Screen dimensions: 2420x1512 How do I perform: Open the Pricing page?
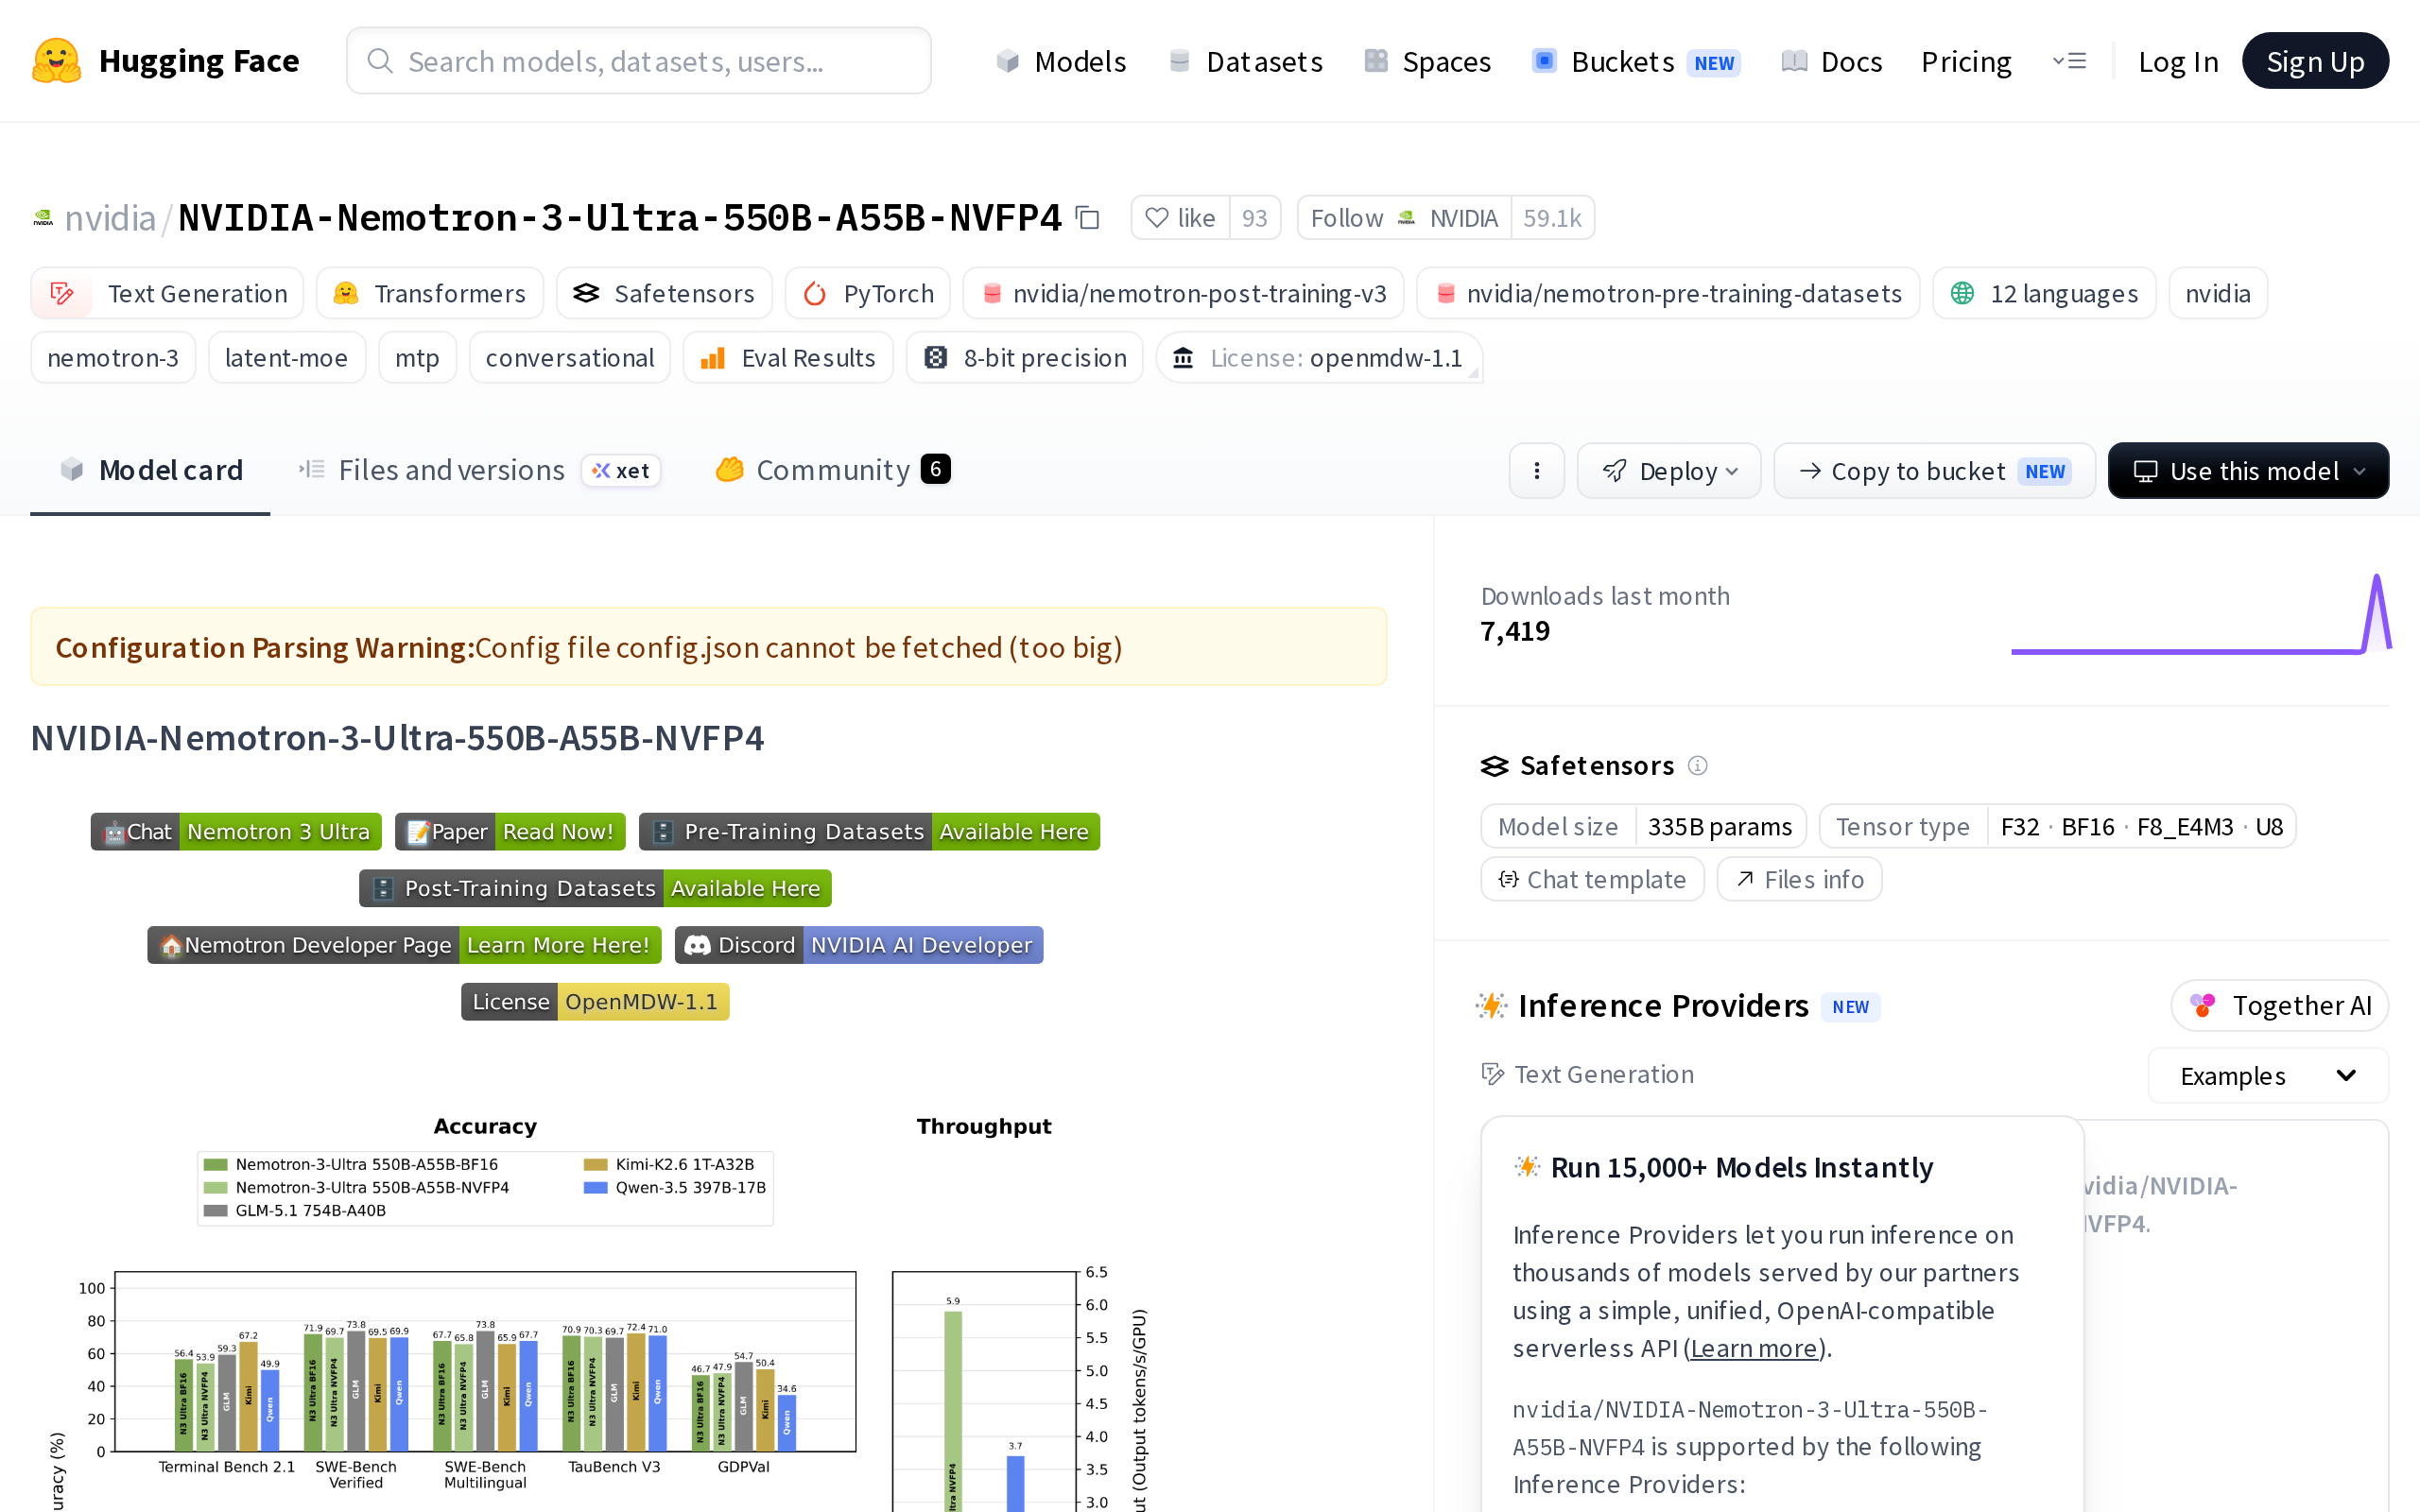click(x=1966, y=62)
